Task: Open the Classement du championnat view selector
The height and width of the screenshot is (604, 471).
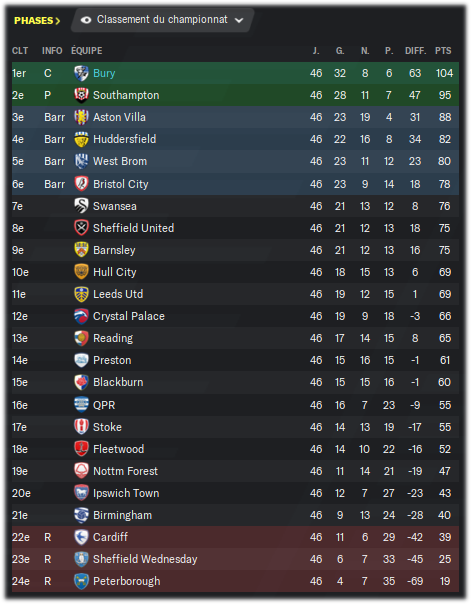Action: [162, 20]
